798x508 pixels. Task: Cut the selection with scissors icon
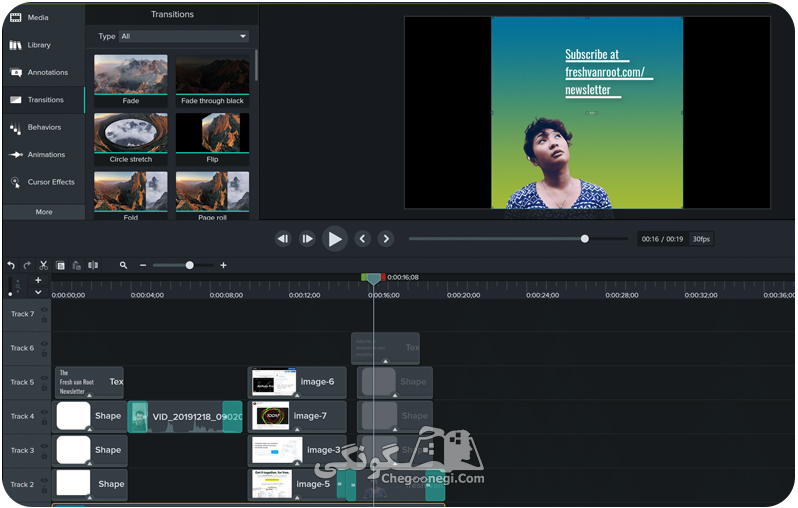43,265
